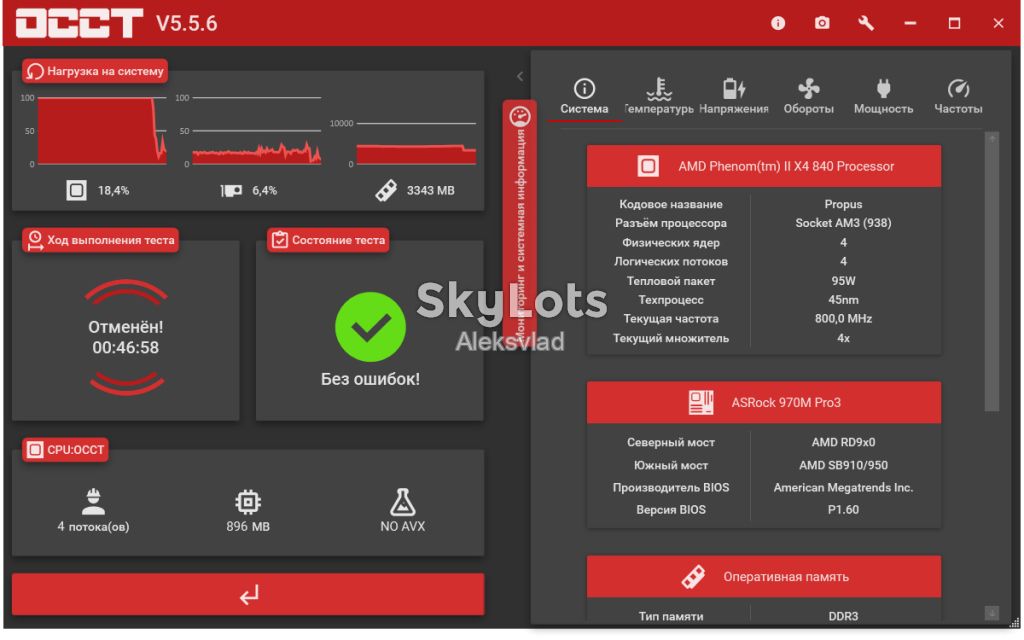
Task: Open settings via wrench icon
Action: pyautogui.click(x=866, y=24)
